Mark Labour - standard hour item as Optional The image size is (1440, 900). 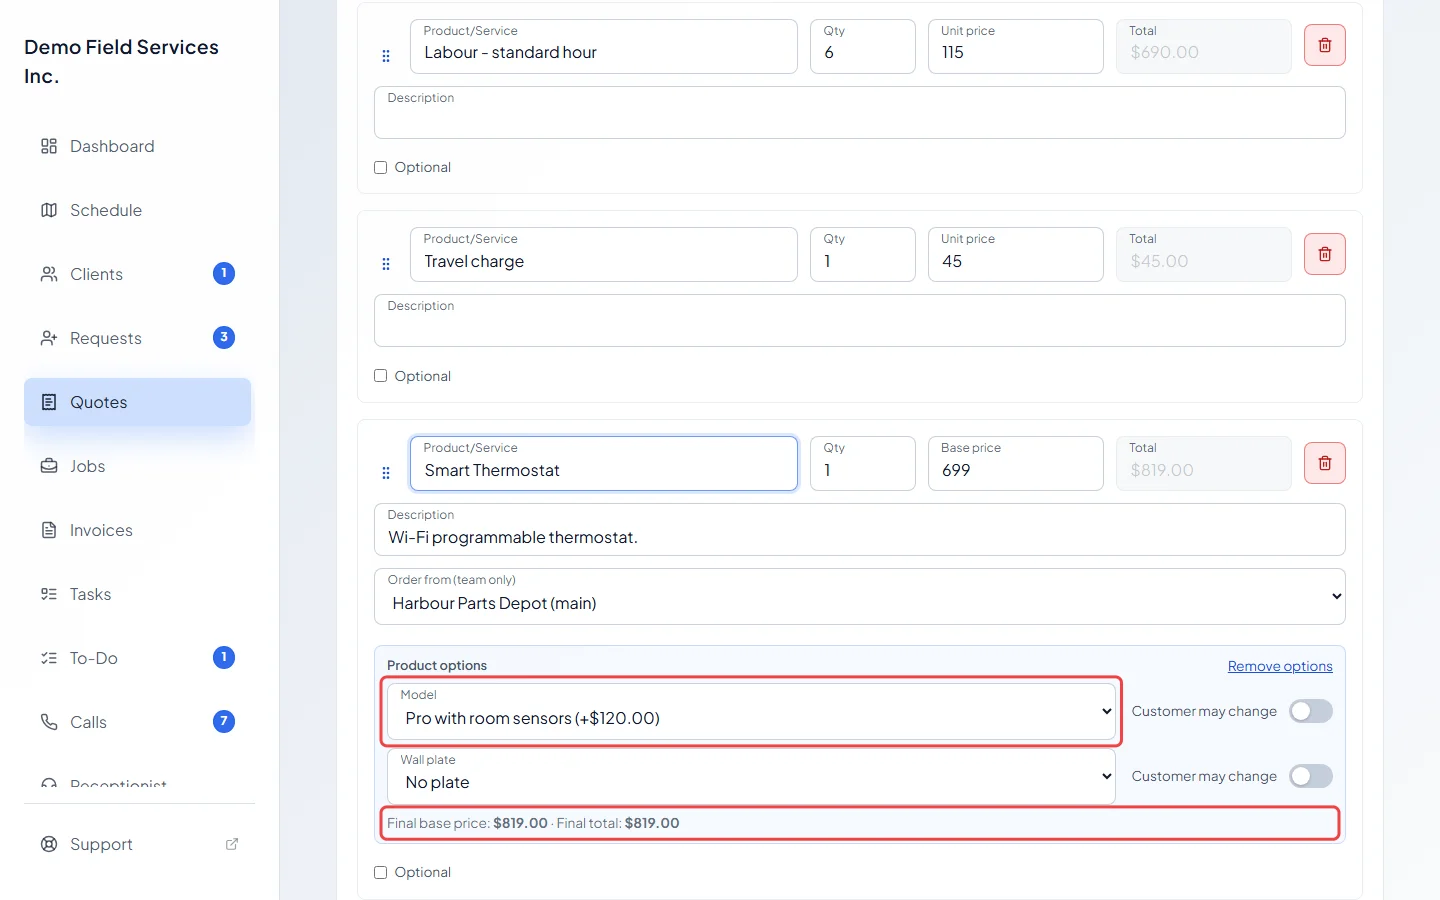click(x=380, y=167)
